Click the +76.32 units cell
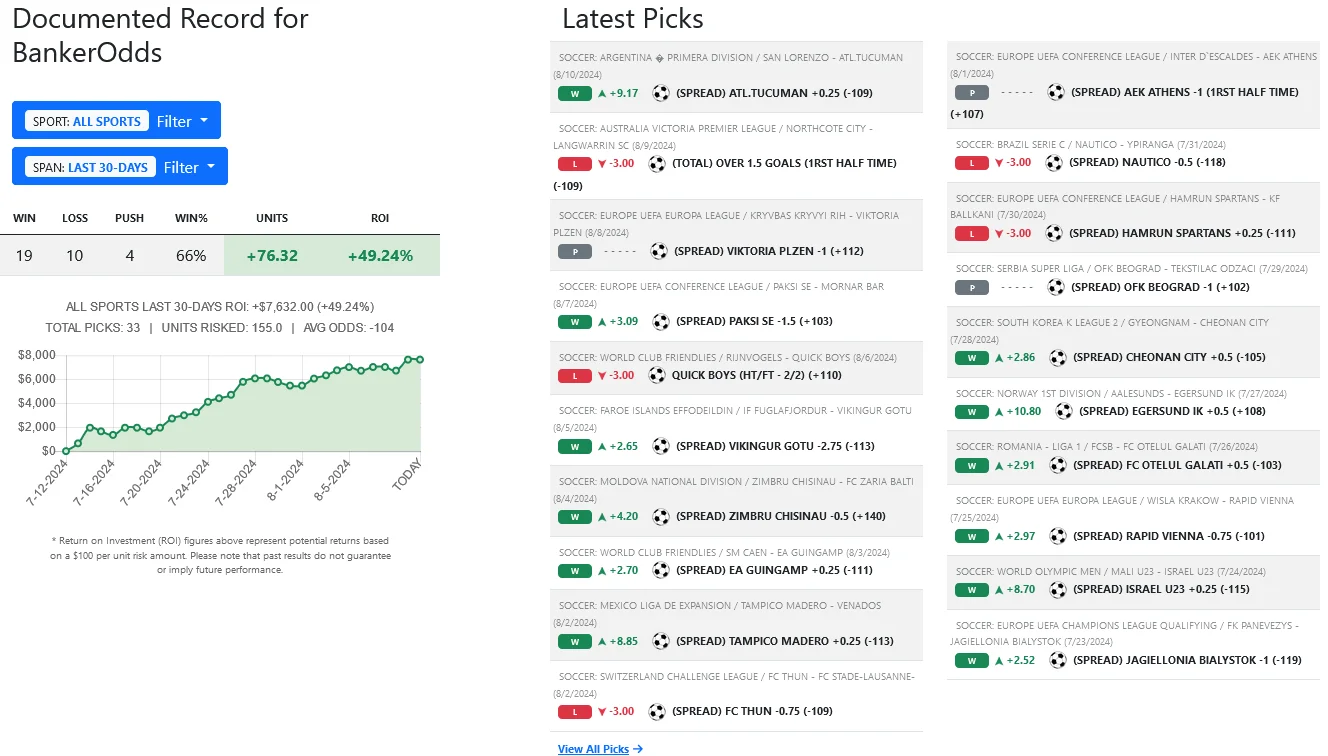Viewport: 1328px width, 756px height. 272,255
